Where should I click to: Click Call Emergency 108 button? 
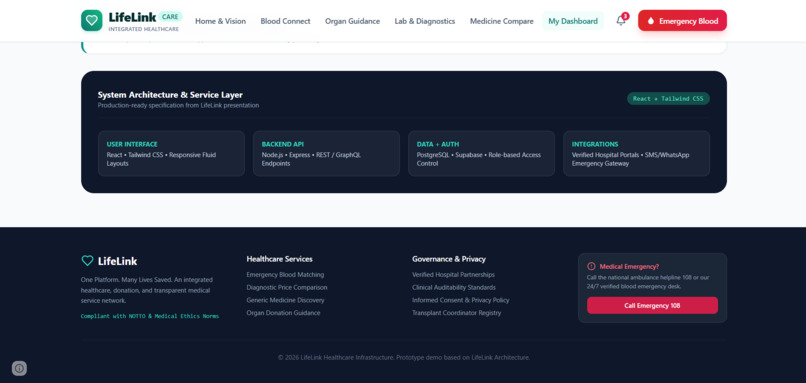652,305
